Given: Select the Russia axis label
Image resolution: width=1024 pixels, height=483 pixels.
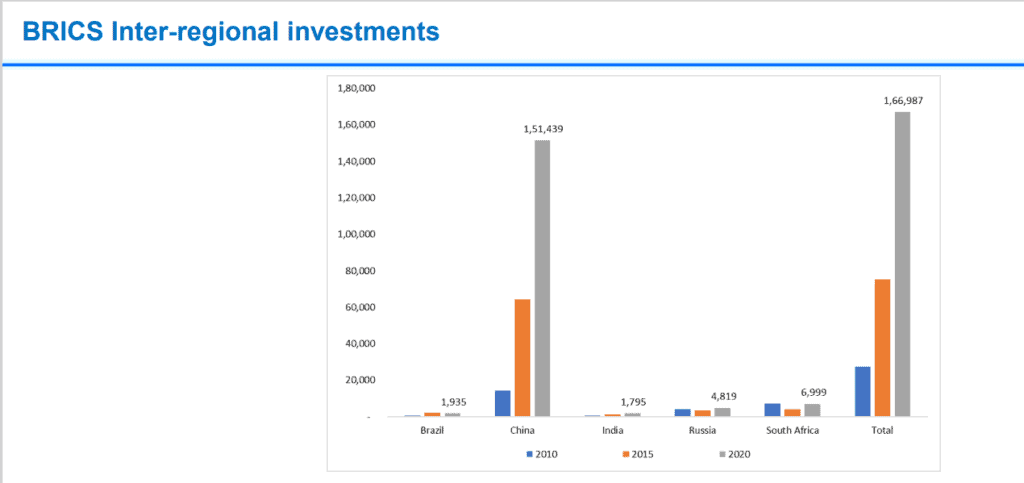Looking at the screenshot, I should point(702,430).
